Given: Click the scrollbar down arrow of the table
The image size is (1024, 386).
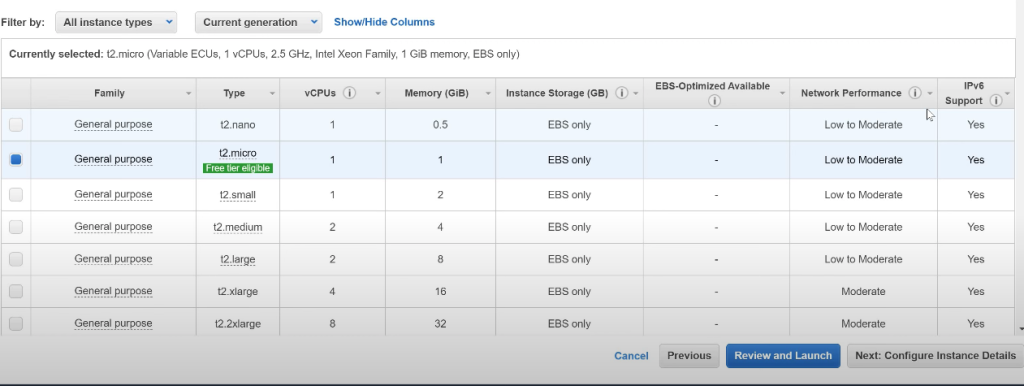Looking at the screenshot, I should pos(1021,329).
